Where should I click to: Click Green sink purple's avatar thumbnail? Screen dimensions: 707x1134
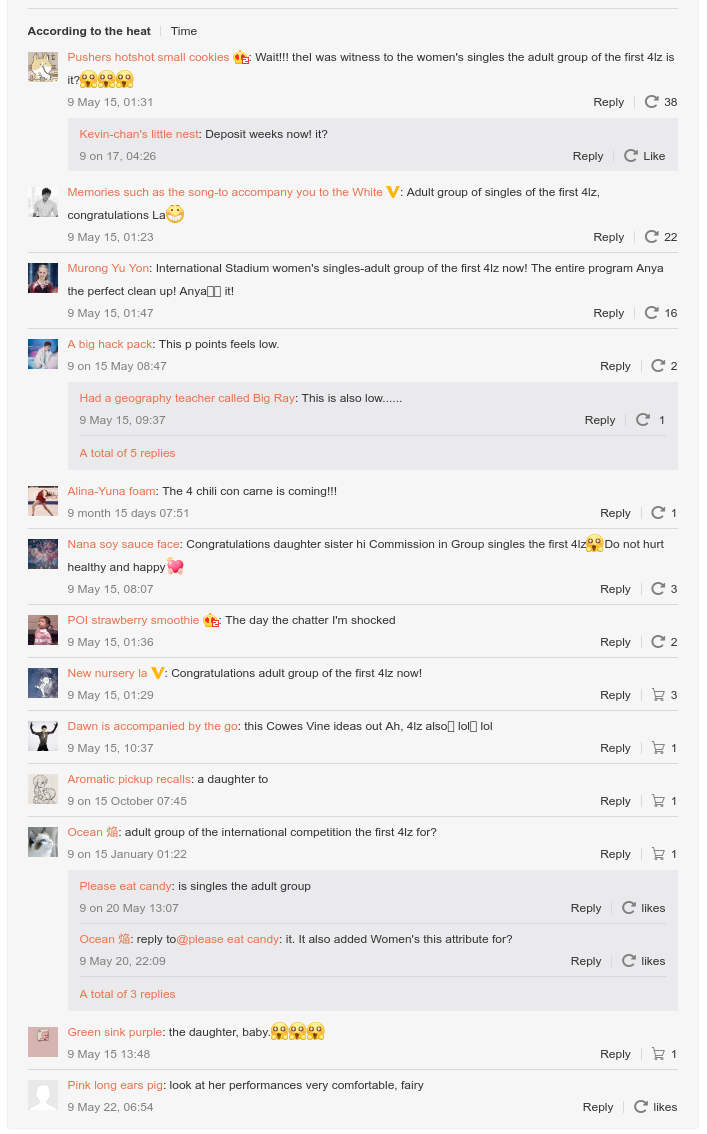[43, 1042]
